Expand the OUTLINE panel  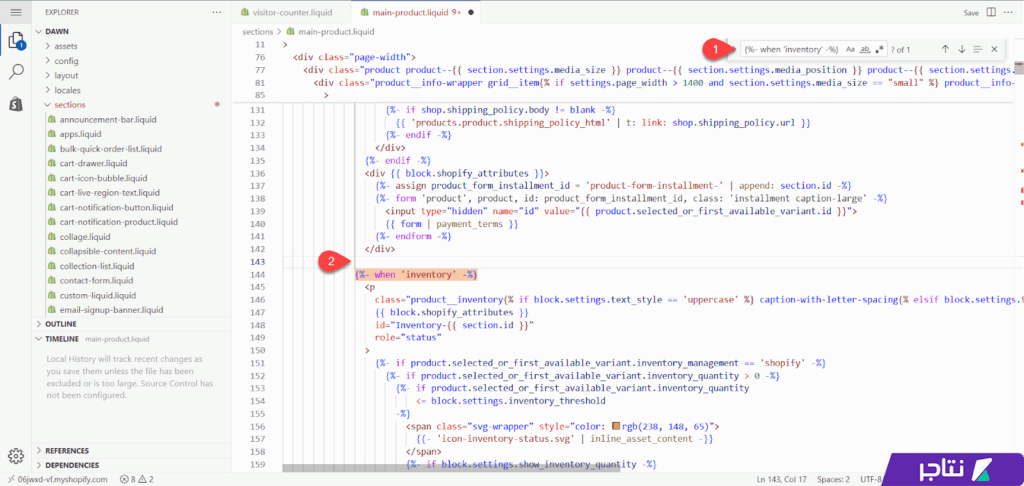62,324
